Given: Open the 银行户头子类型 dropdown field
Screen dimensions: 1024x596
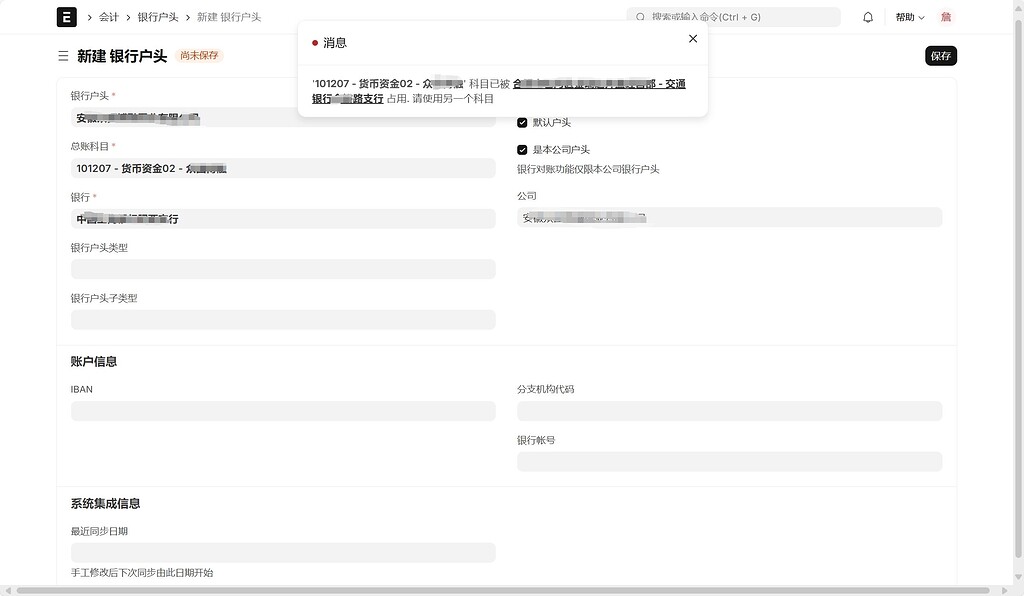Looking at the screenshot, I should click(283, 320).
